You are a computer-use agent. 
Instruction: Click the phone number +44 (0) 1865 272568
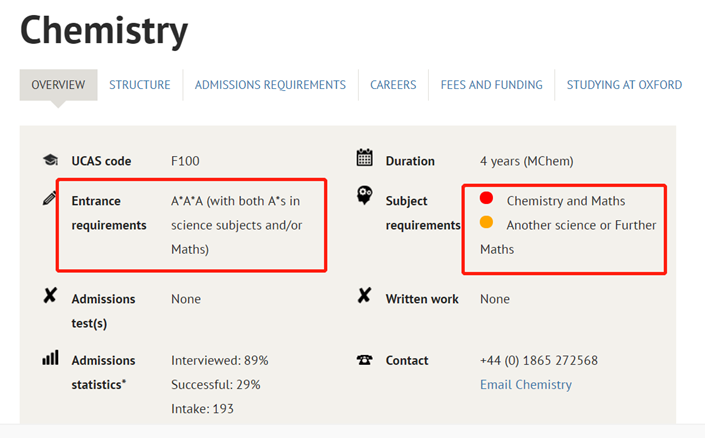coord(539,361)
